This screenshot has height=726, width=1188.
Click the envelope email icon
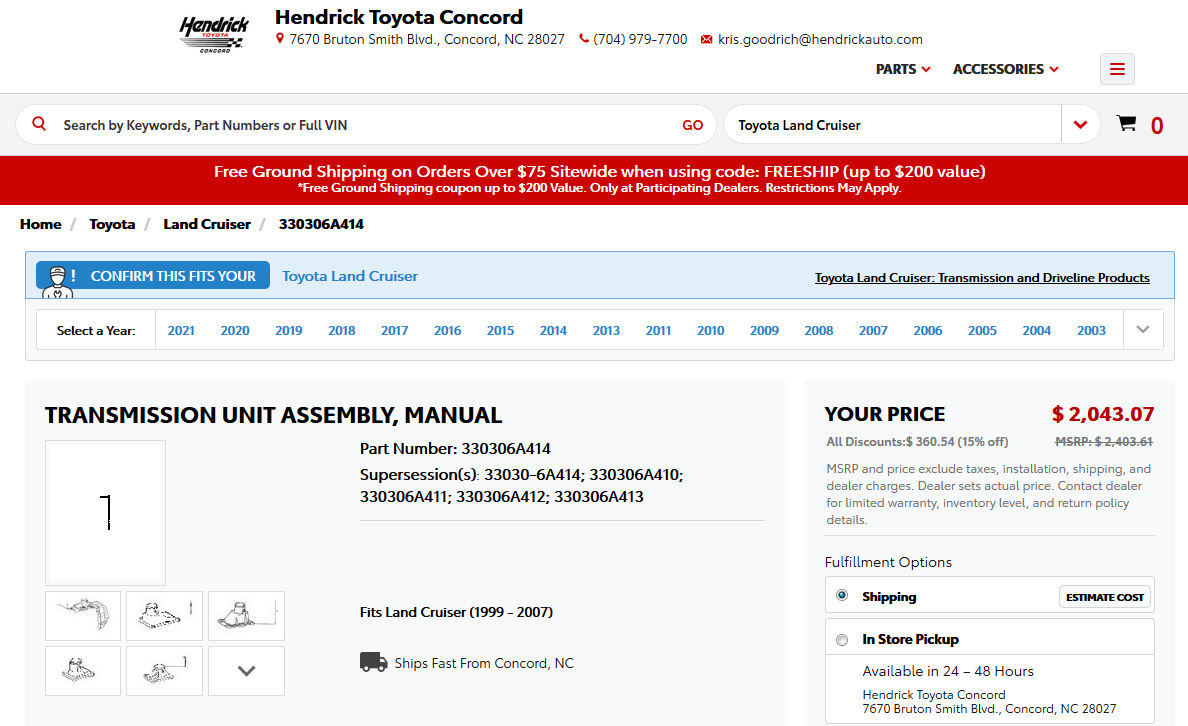(x=706, y=39)
